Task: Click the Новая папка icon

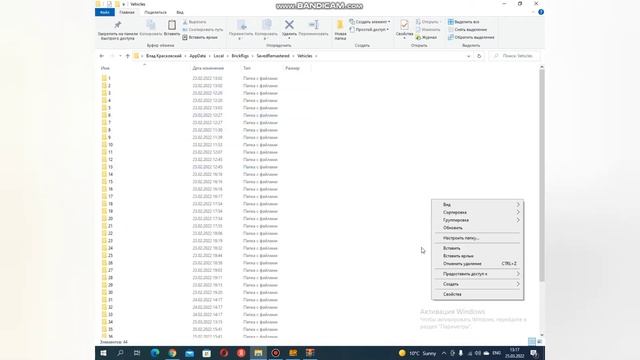Action: pyautogui.click(x=340, y=25)
